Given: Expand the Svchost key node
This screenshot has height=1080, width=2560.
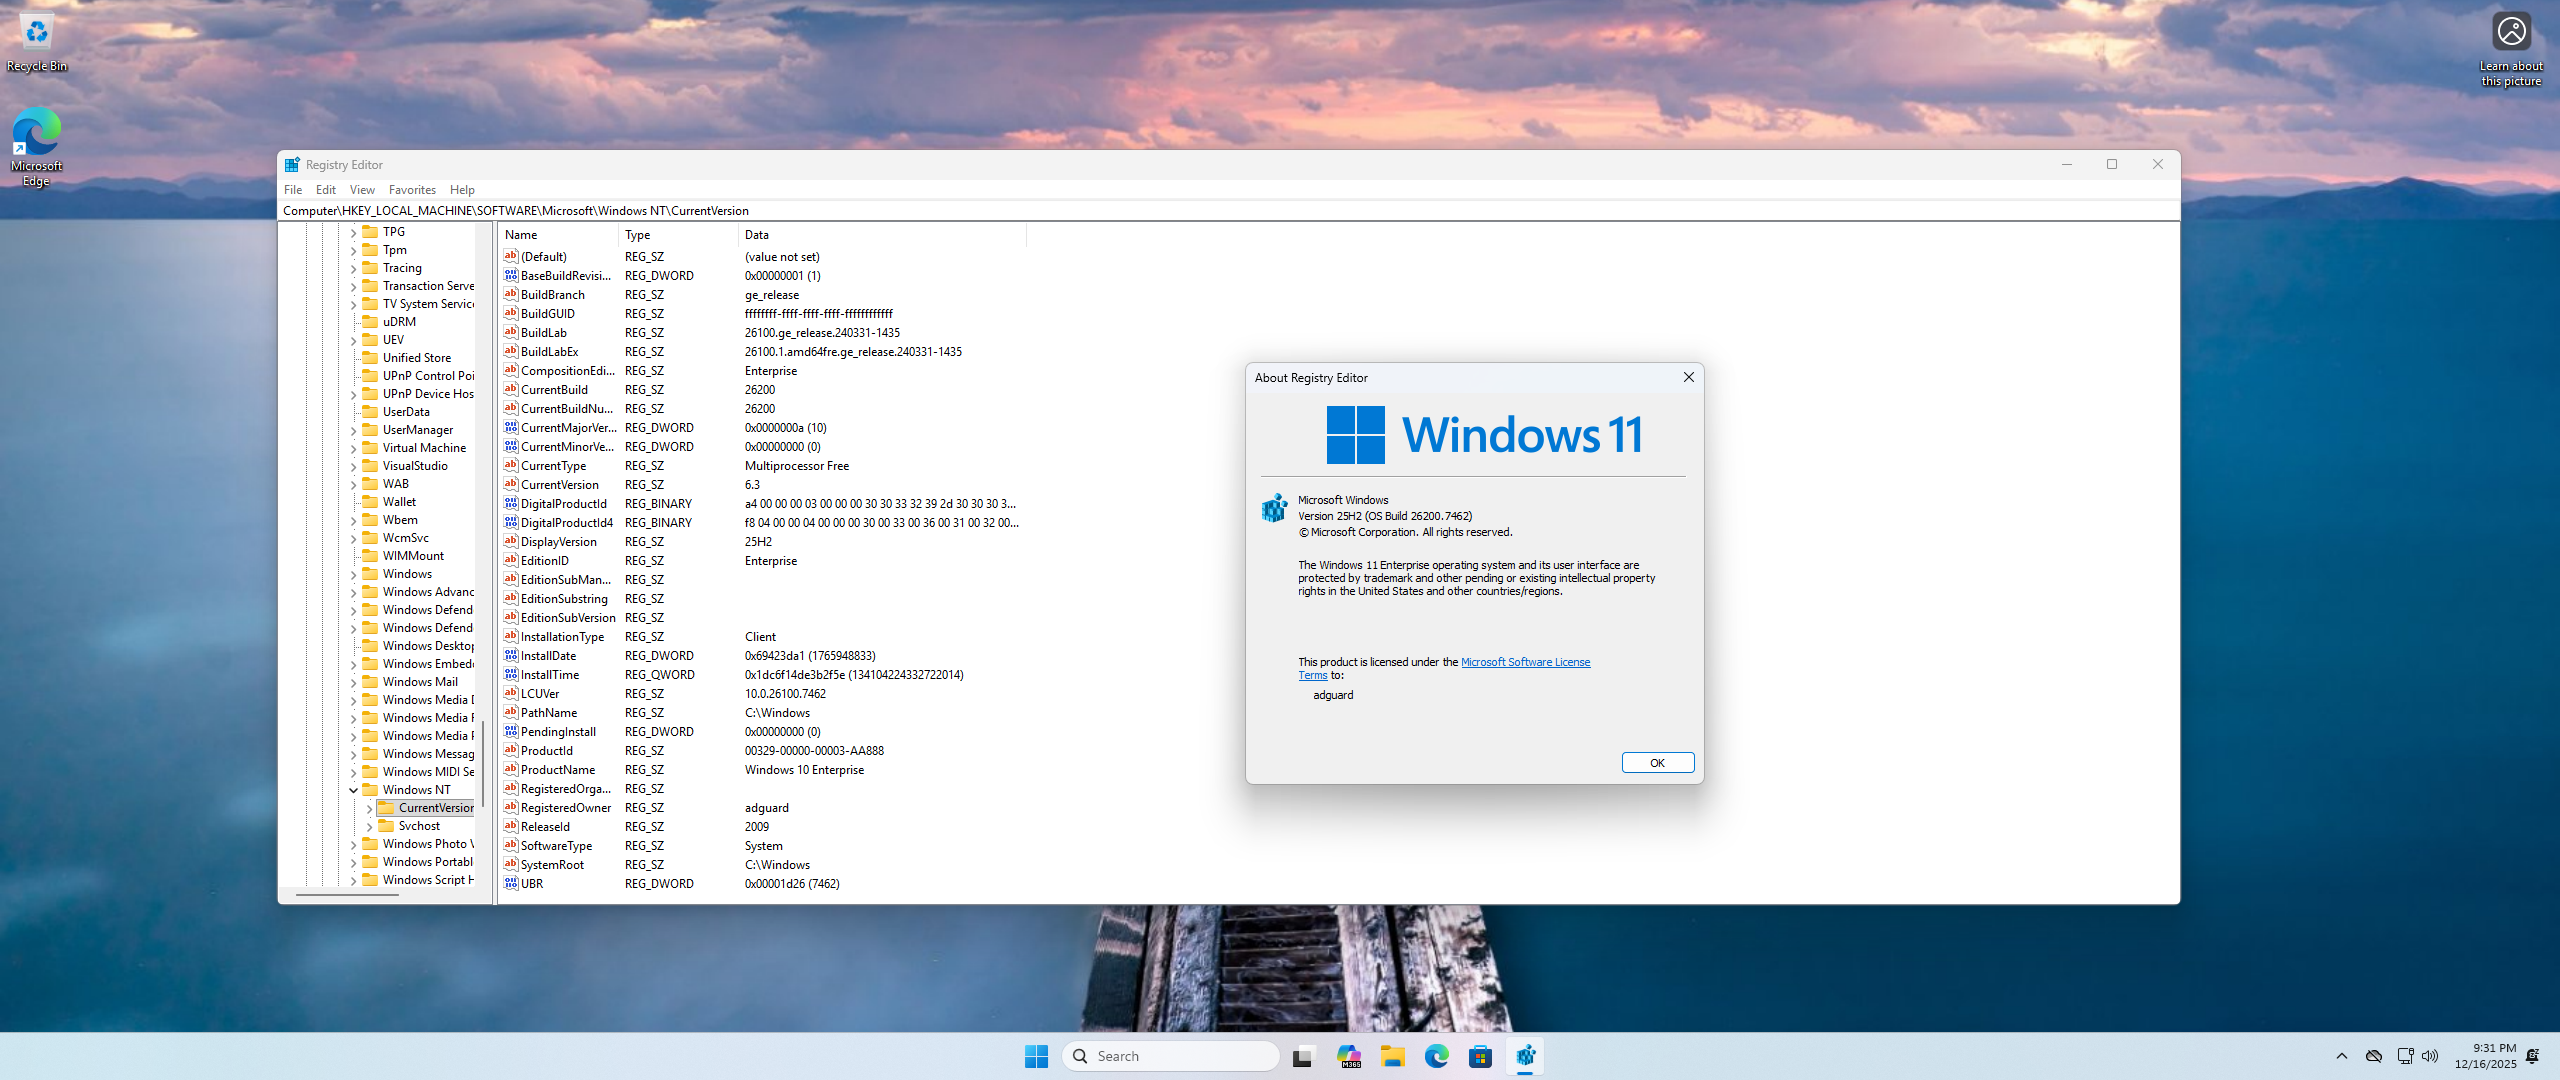Looking at the screenshot, I should coord(369,826).
